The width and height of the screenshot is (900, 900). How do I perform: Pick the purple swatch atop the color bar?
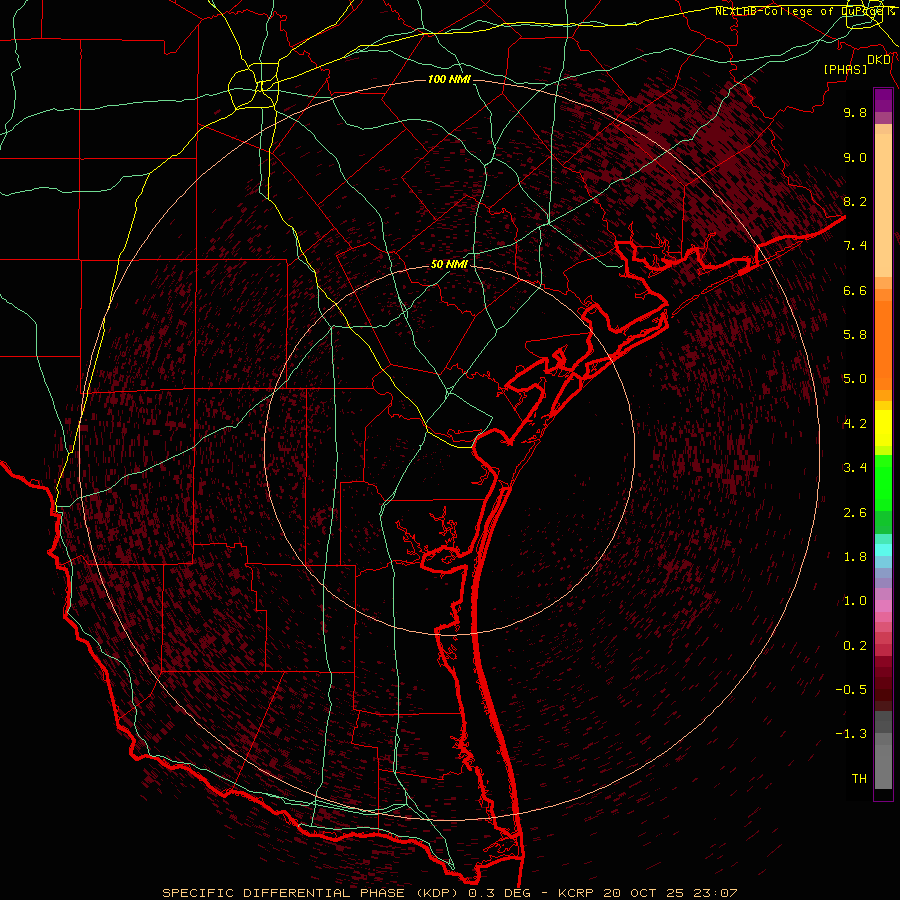pos(883,100)
